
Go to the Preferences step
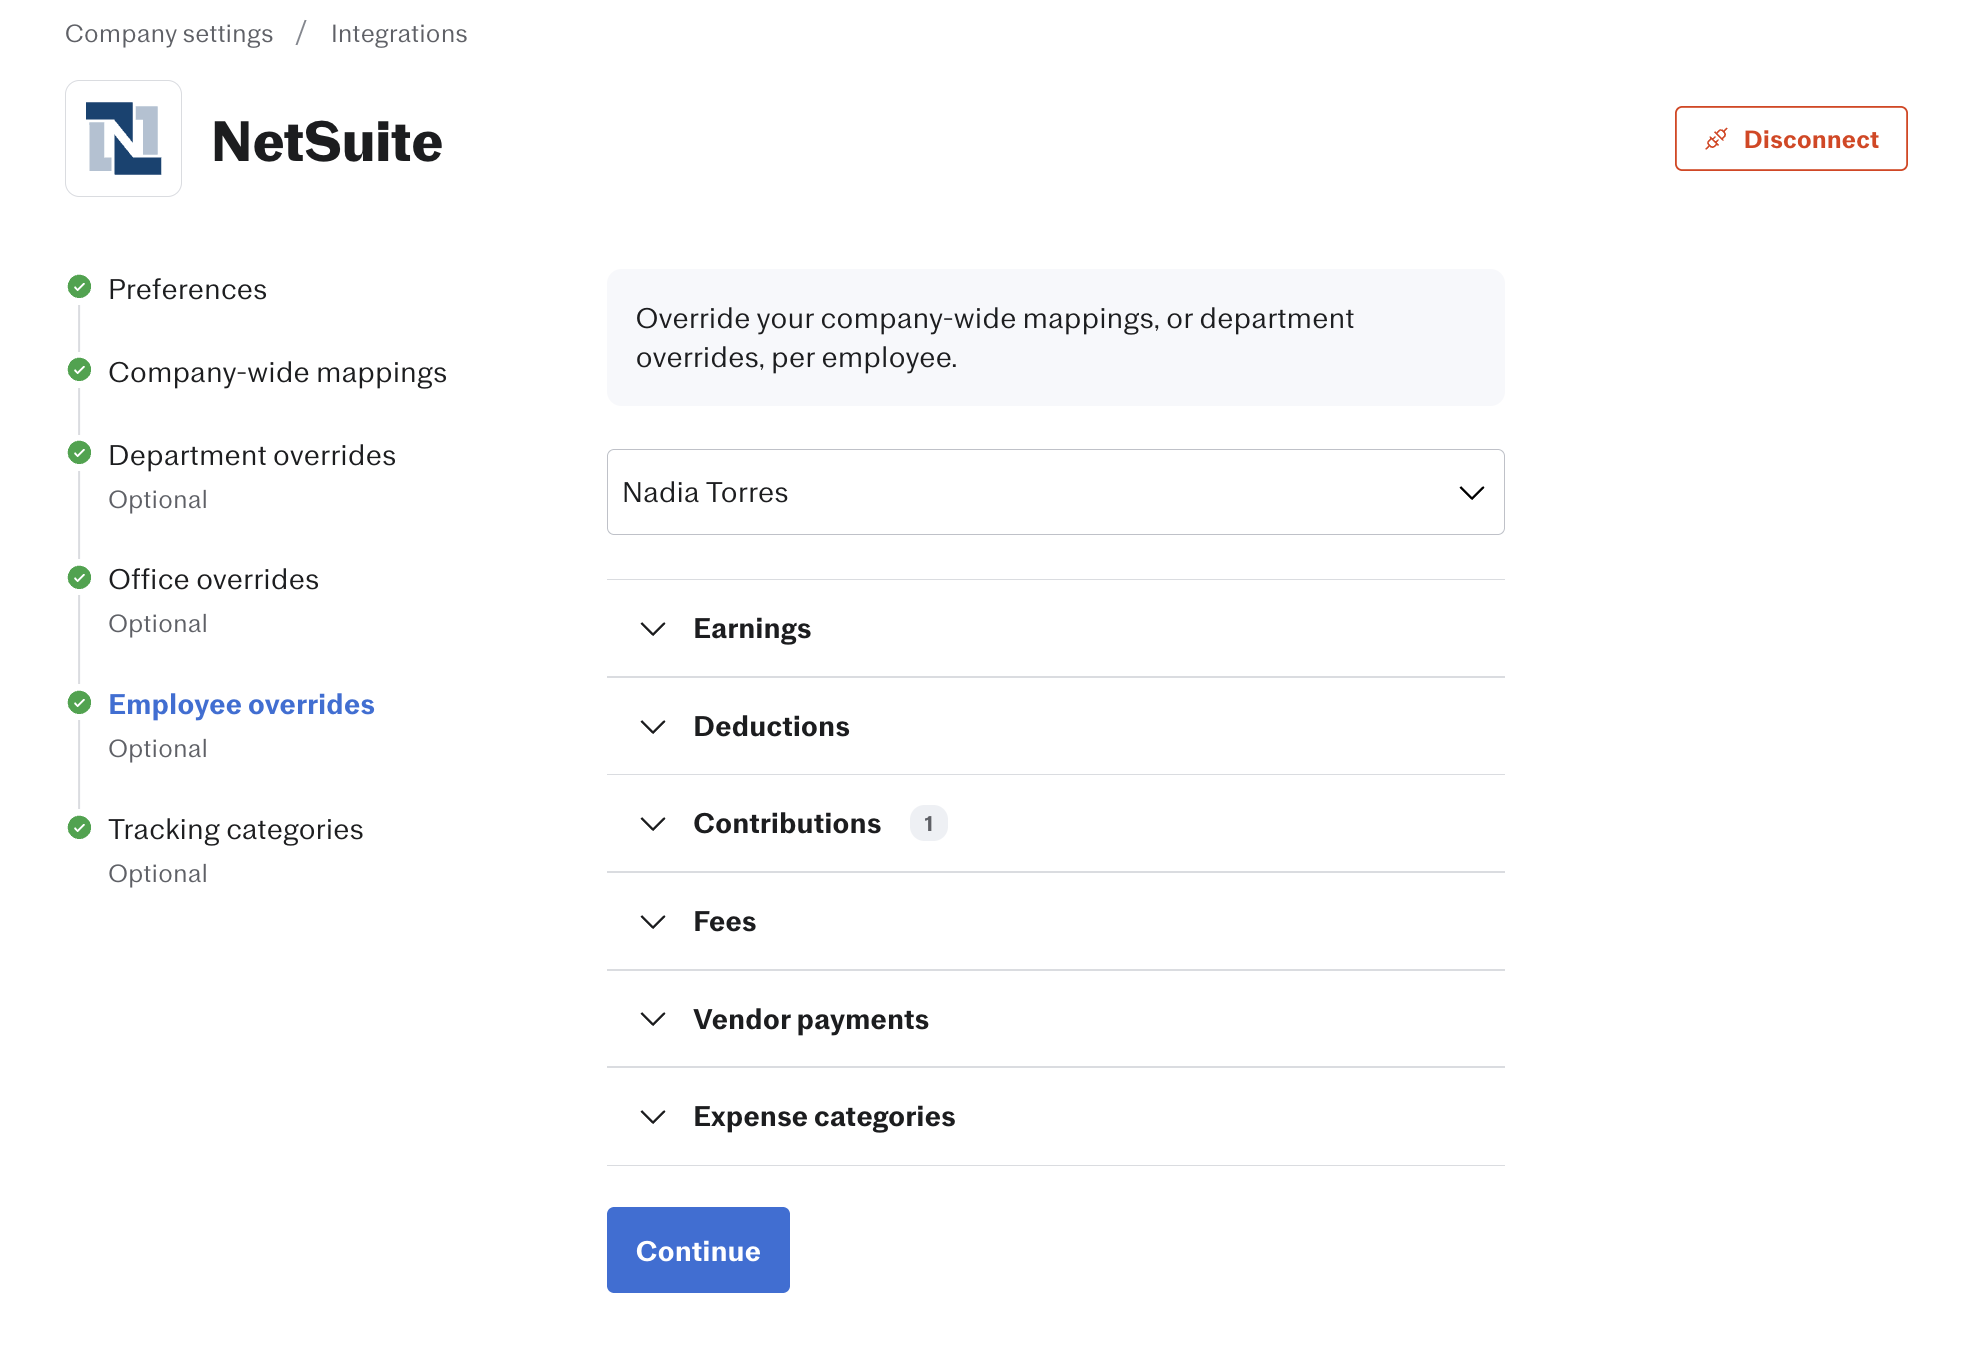[187, 289]
